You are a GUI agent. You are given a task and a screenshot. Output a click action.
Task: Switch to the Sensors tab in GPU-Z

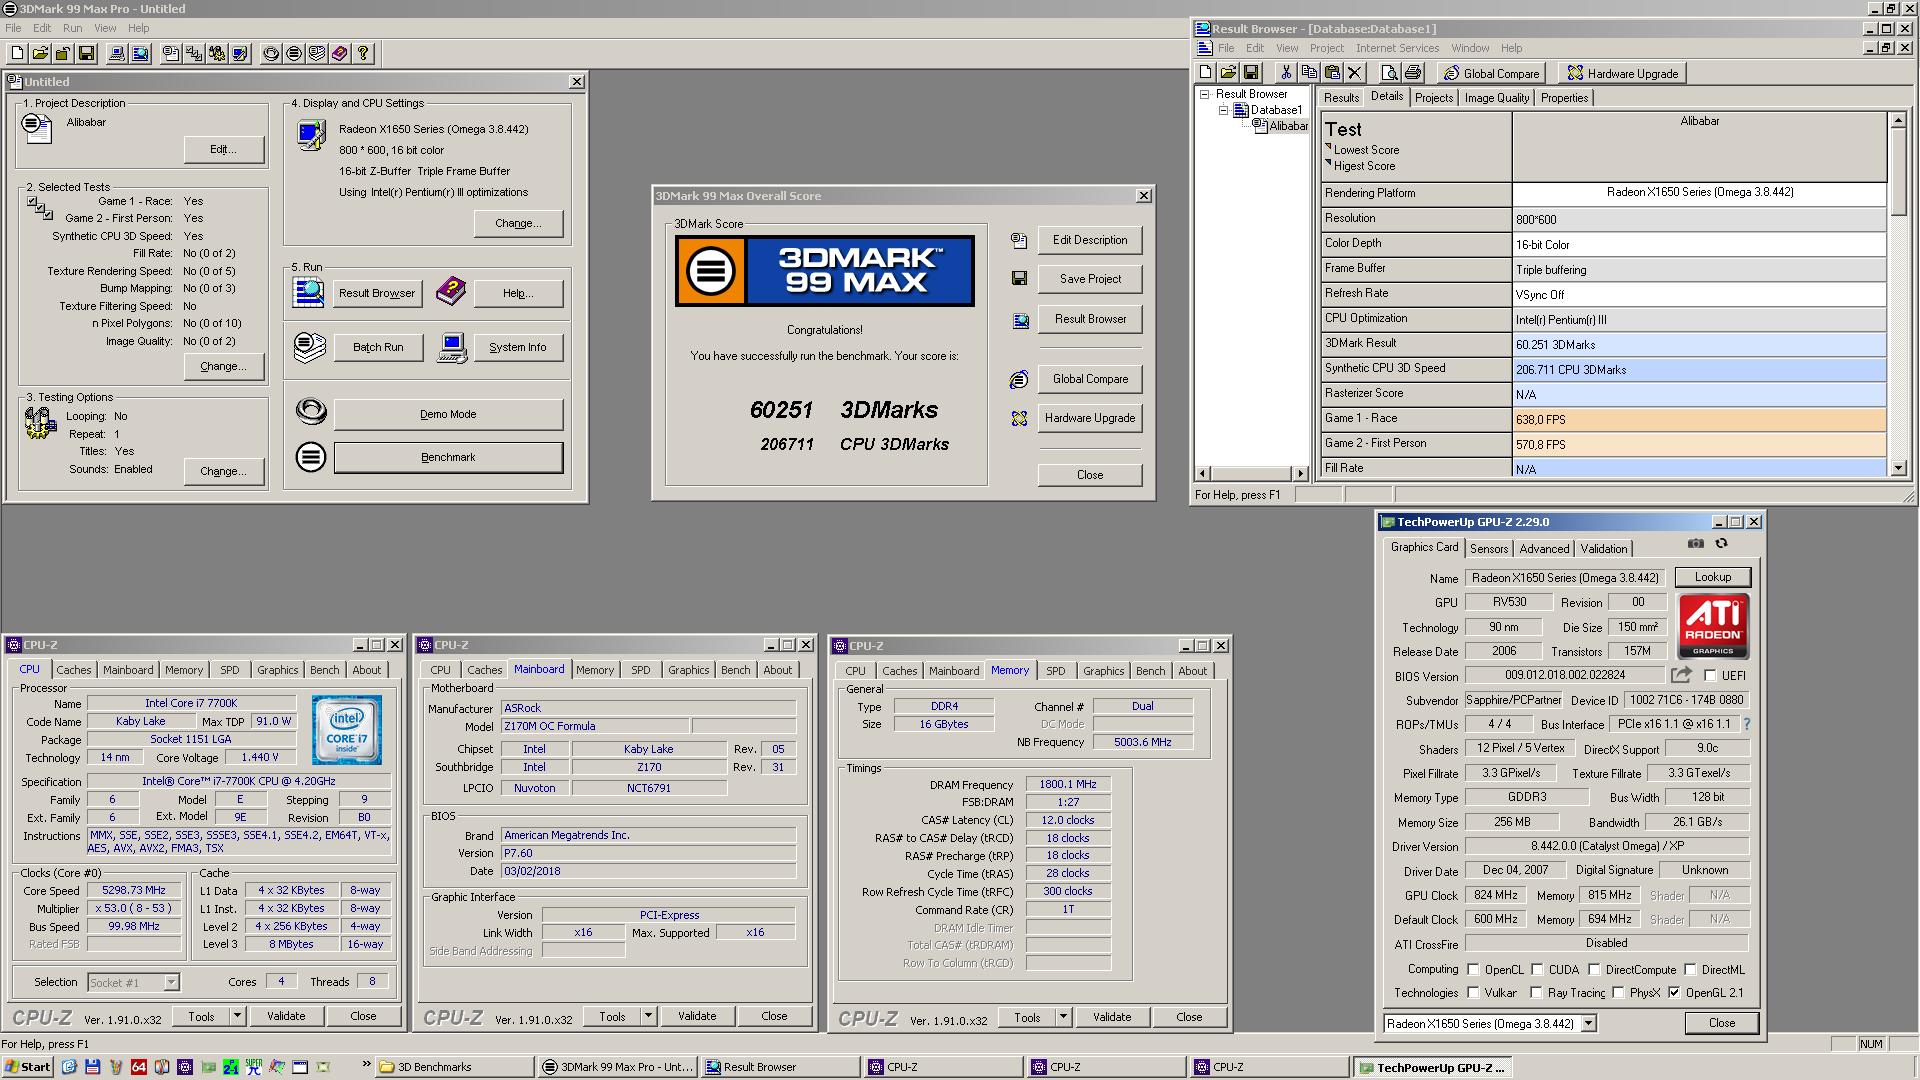click(x=1488, y=548)
